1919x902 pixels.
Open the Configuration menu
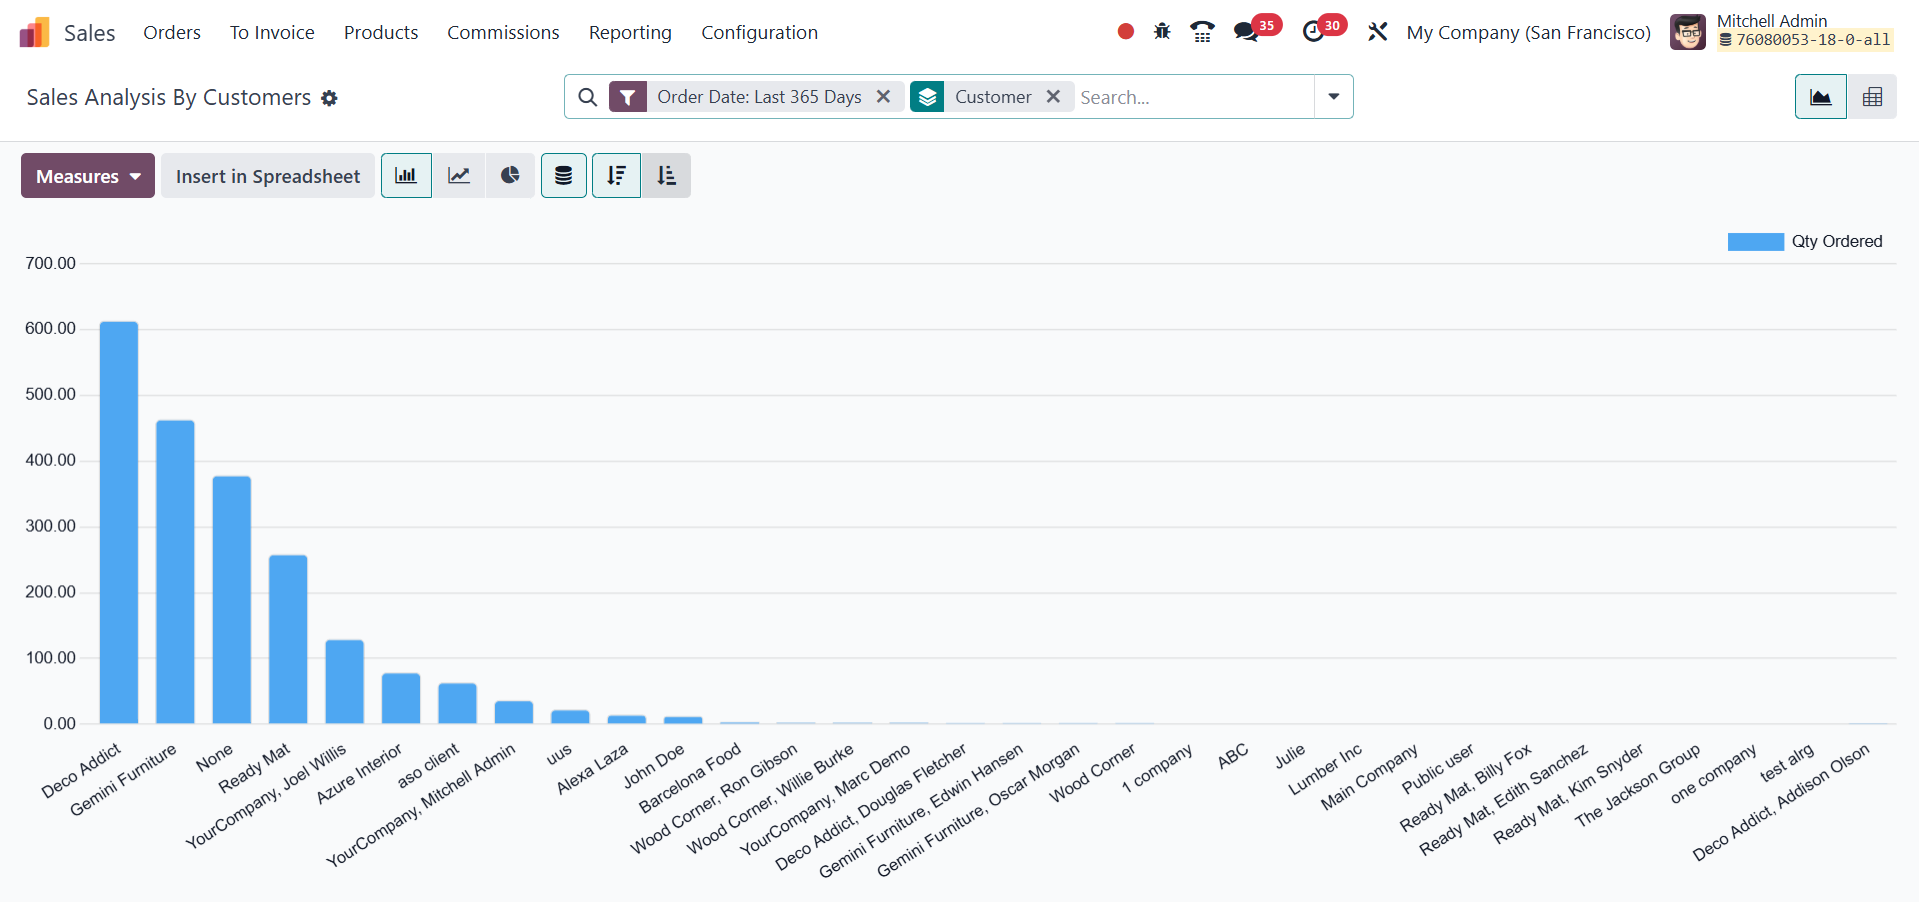pos(759,33)
